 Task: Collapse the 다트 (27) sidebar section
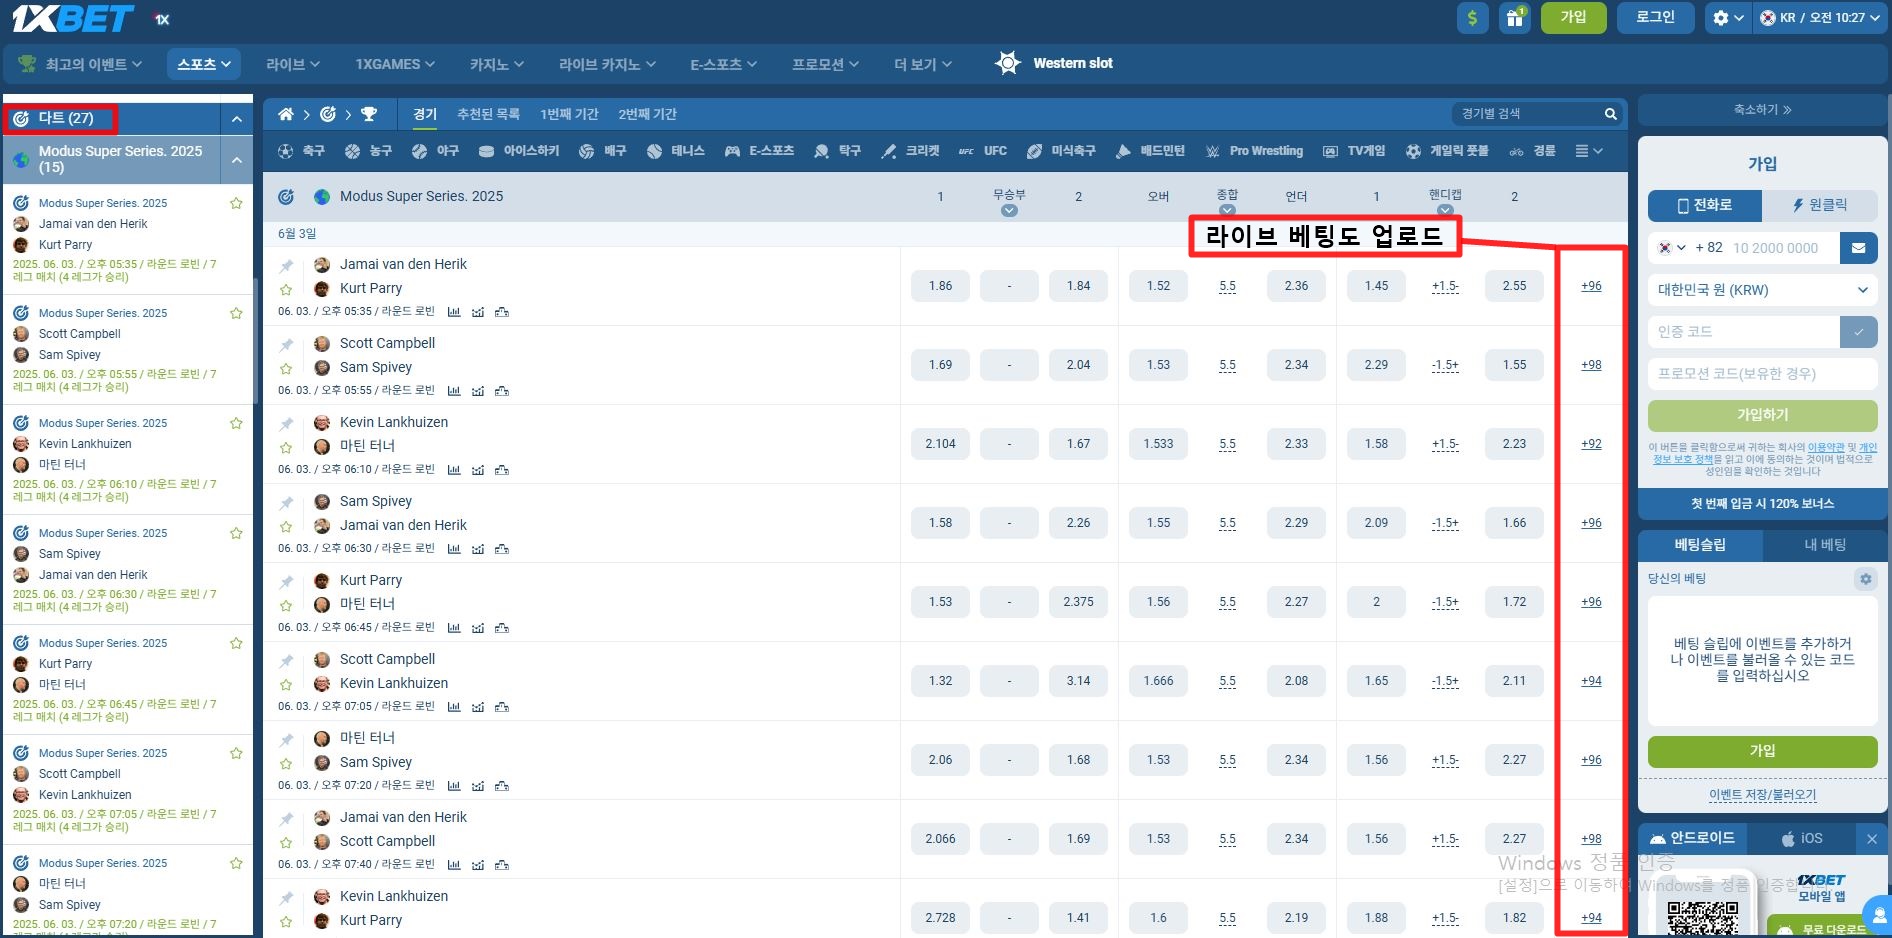(237, 119)
